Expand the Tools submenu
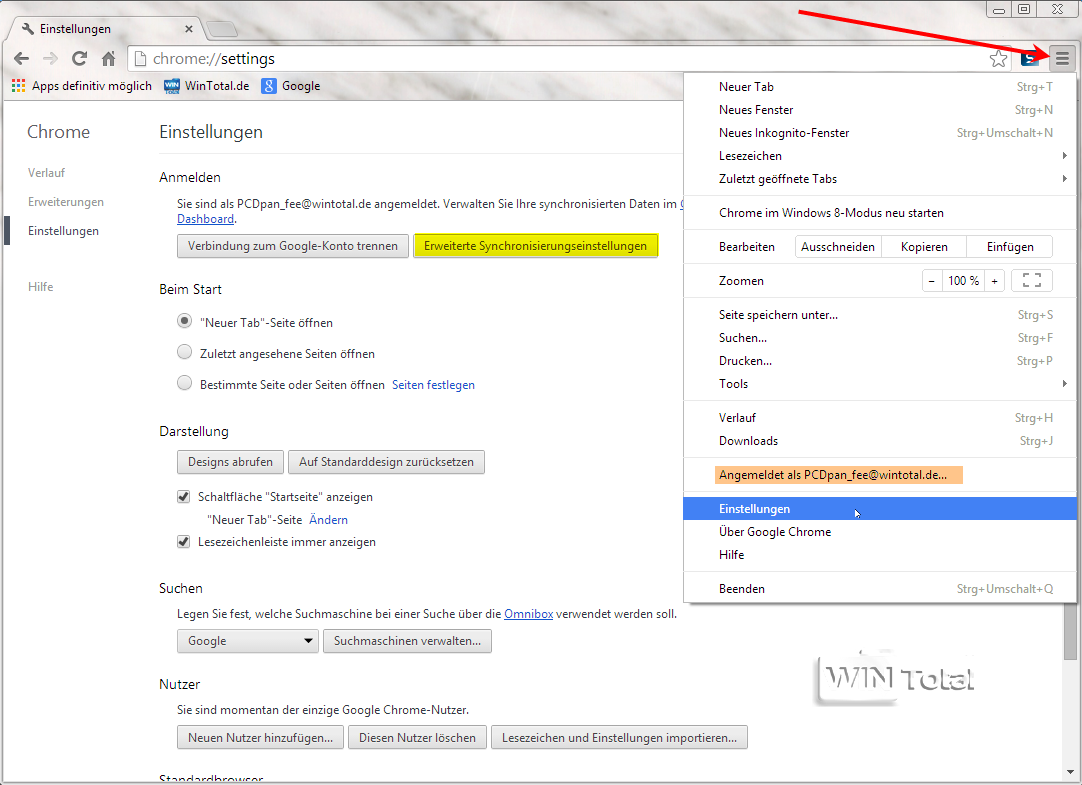Screen dimensions: 1082x785 pos(880,384)
